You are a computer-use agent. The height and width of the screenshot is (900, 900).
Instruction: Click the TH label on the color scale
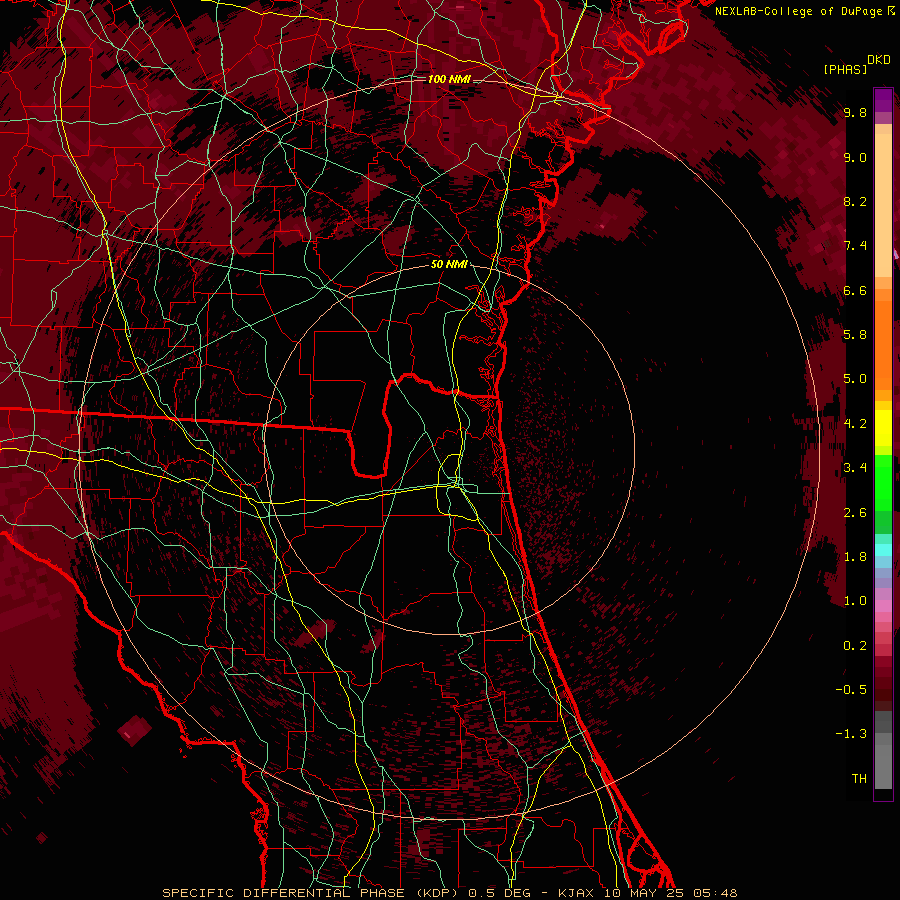[x=859, y=779]
